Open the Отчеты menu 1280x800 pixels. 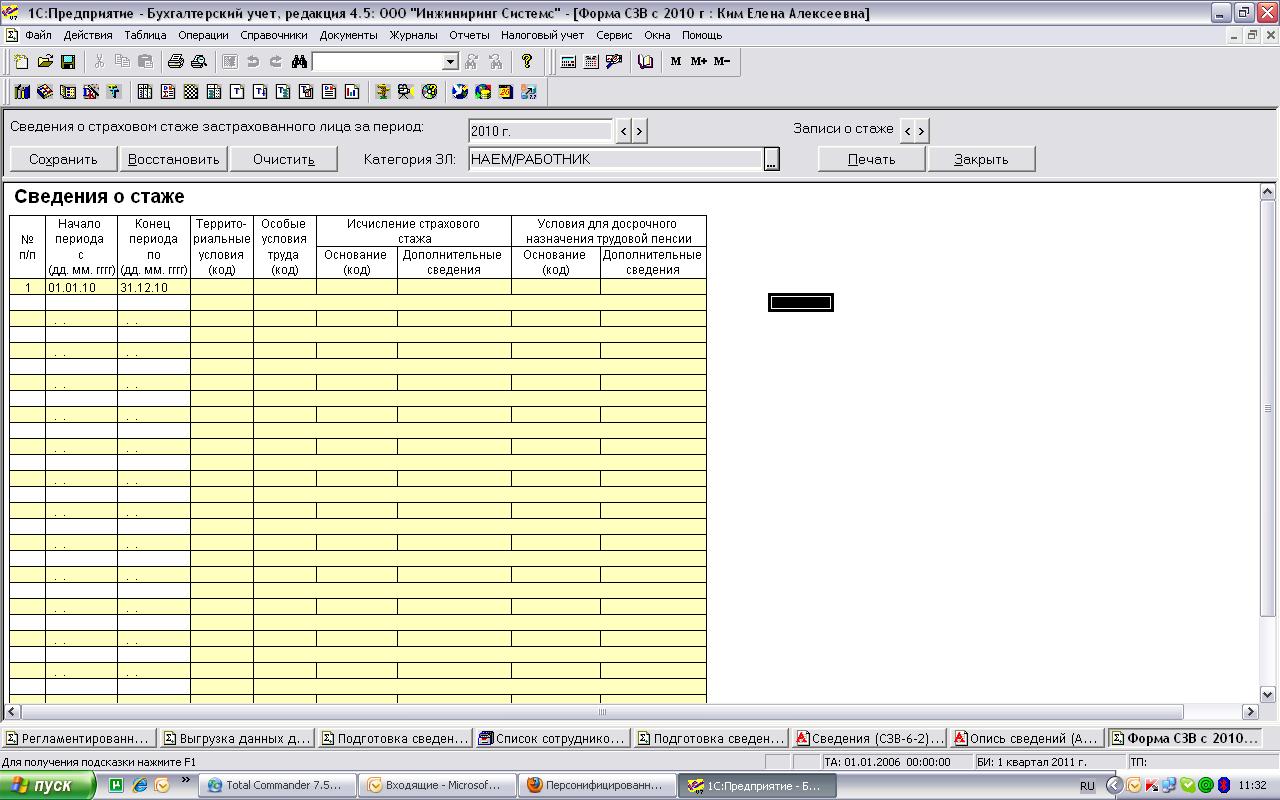pyautogui.click(x=469, y=35)
